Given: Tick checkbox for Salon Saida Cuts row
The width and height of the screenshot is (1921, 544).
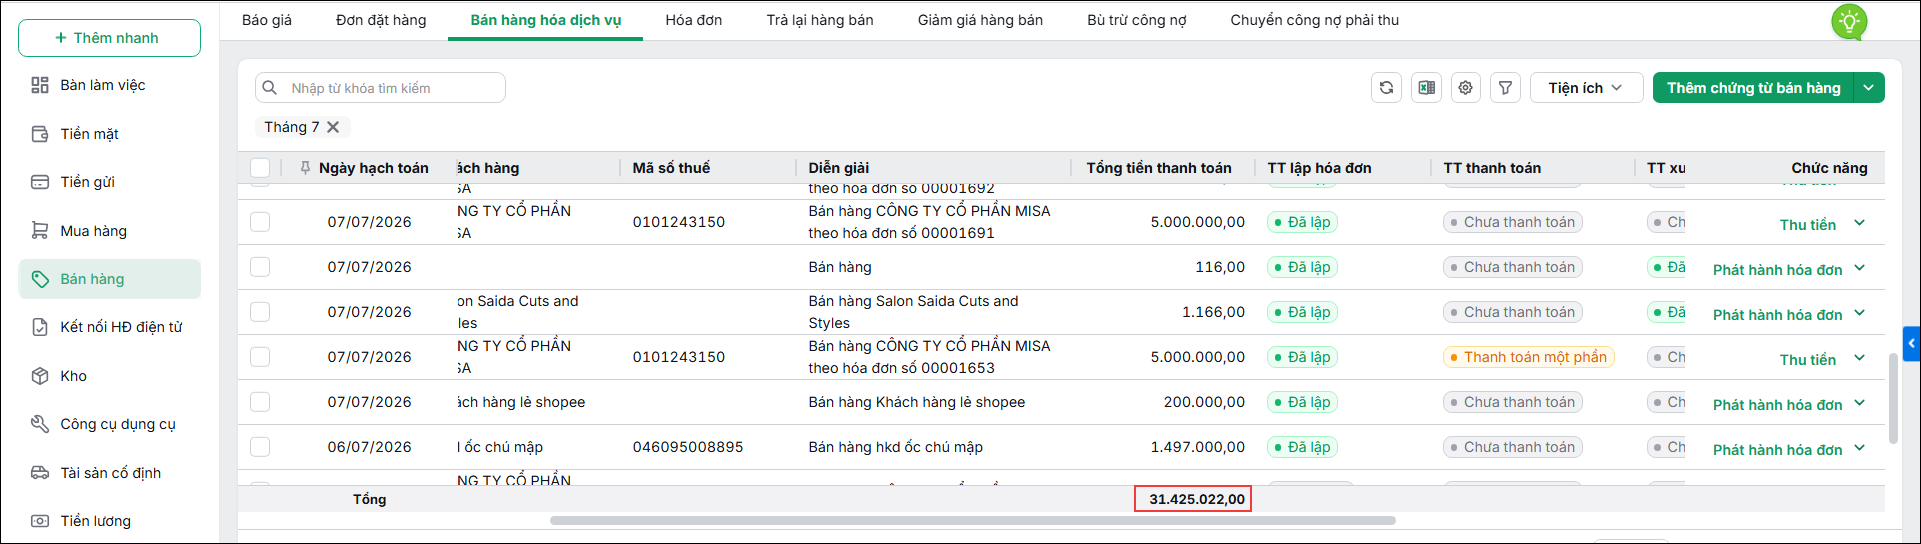Looking at the screenshot, I should coord(260,312).
